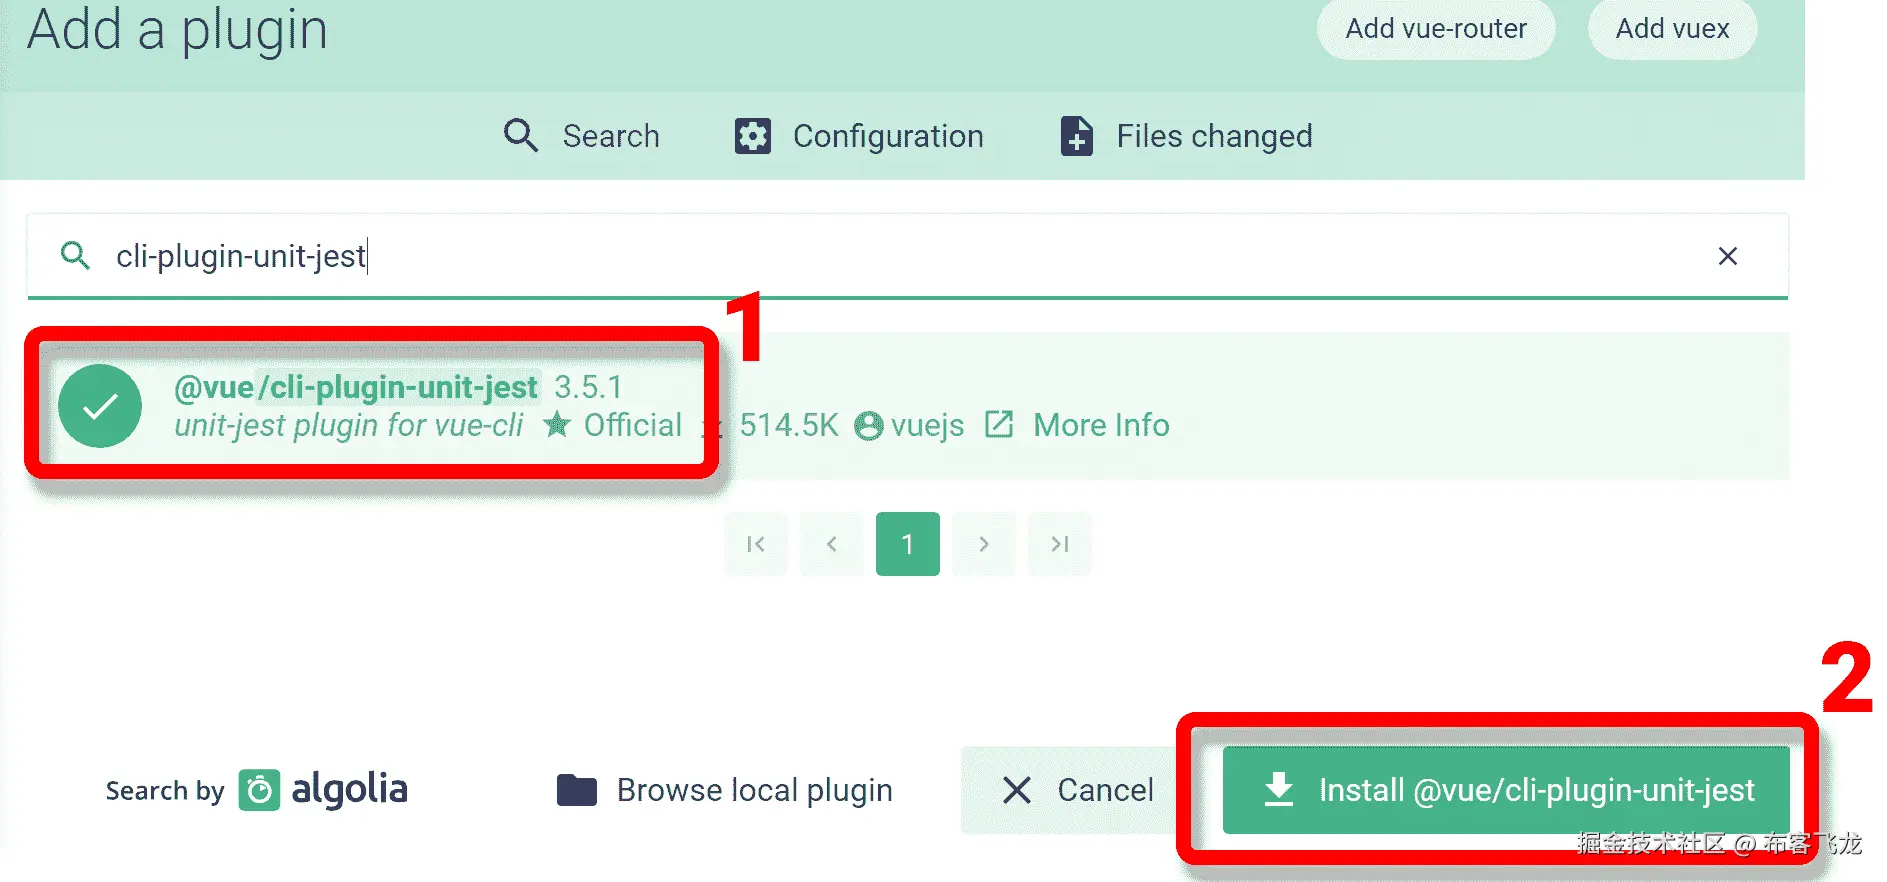Click the vuejs author name
The width and height of the screenshot is (1887, 882).
[x=927, y=425]
